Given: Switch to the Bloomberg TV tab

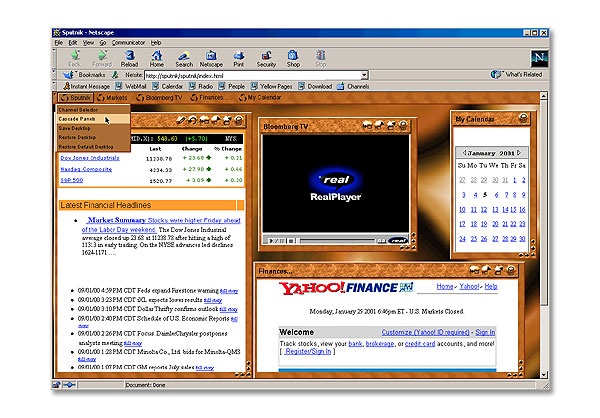Looking at the screenshot, I should (x=160, y=98).
